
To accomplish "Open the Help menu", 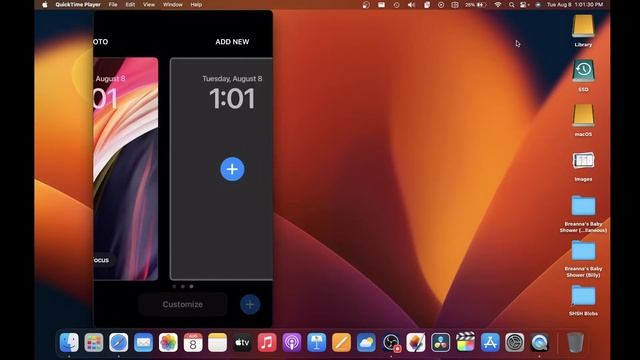I will pos(196,4).
